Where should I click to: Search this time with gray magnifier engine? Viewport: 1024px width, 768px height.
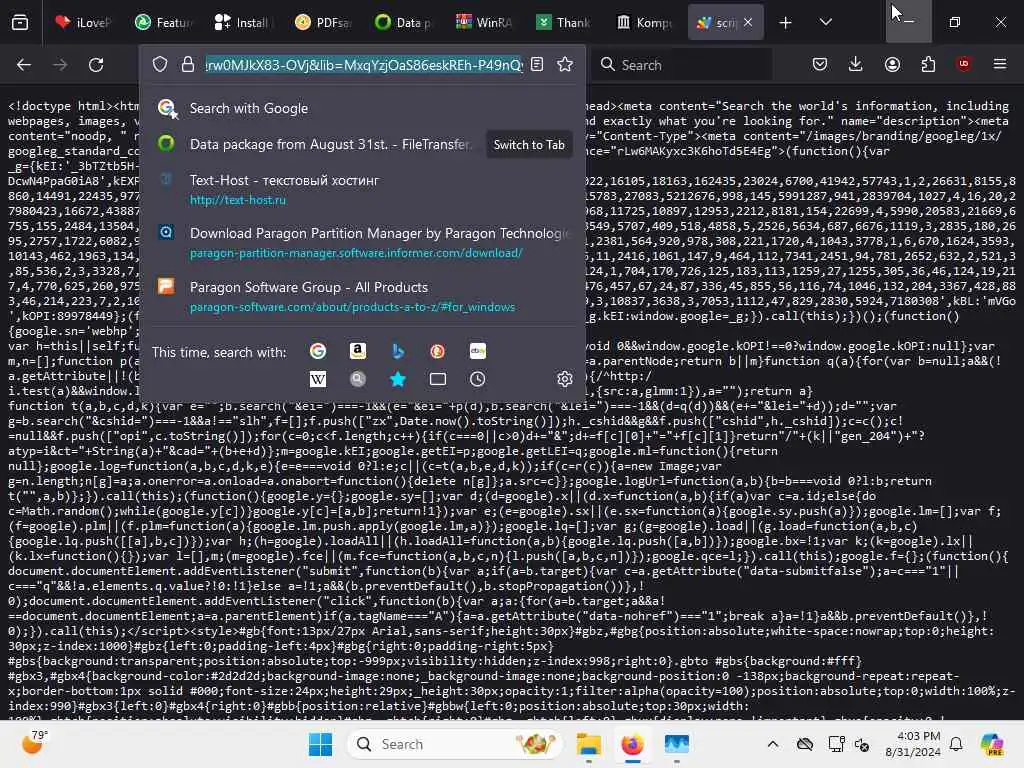click(358, 379)
